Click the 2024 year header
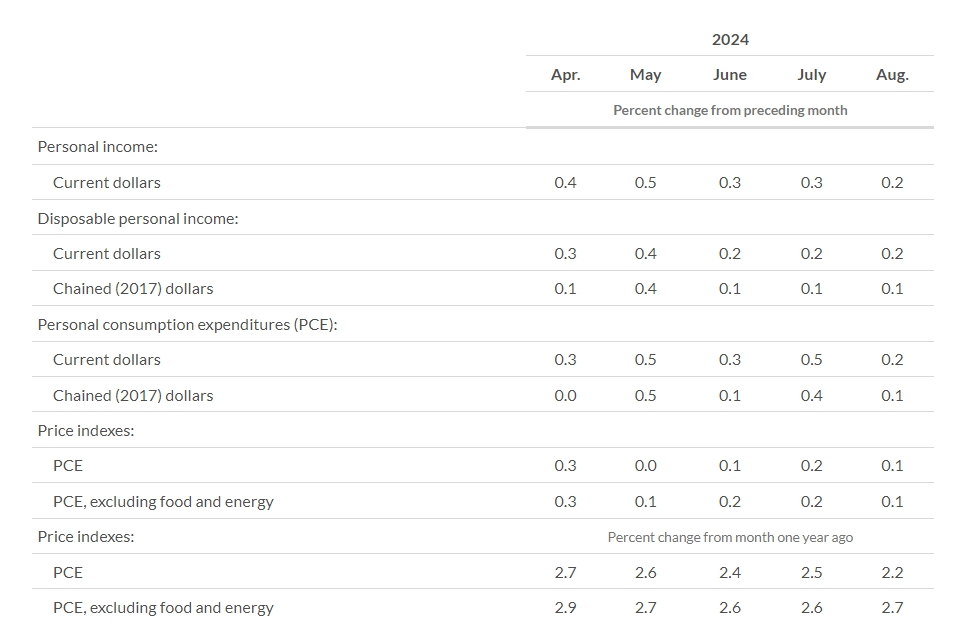967x638 pixels. (x=730, y=40)
